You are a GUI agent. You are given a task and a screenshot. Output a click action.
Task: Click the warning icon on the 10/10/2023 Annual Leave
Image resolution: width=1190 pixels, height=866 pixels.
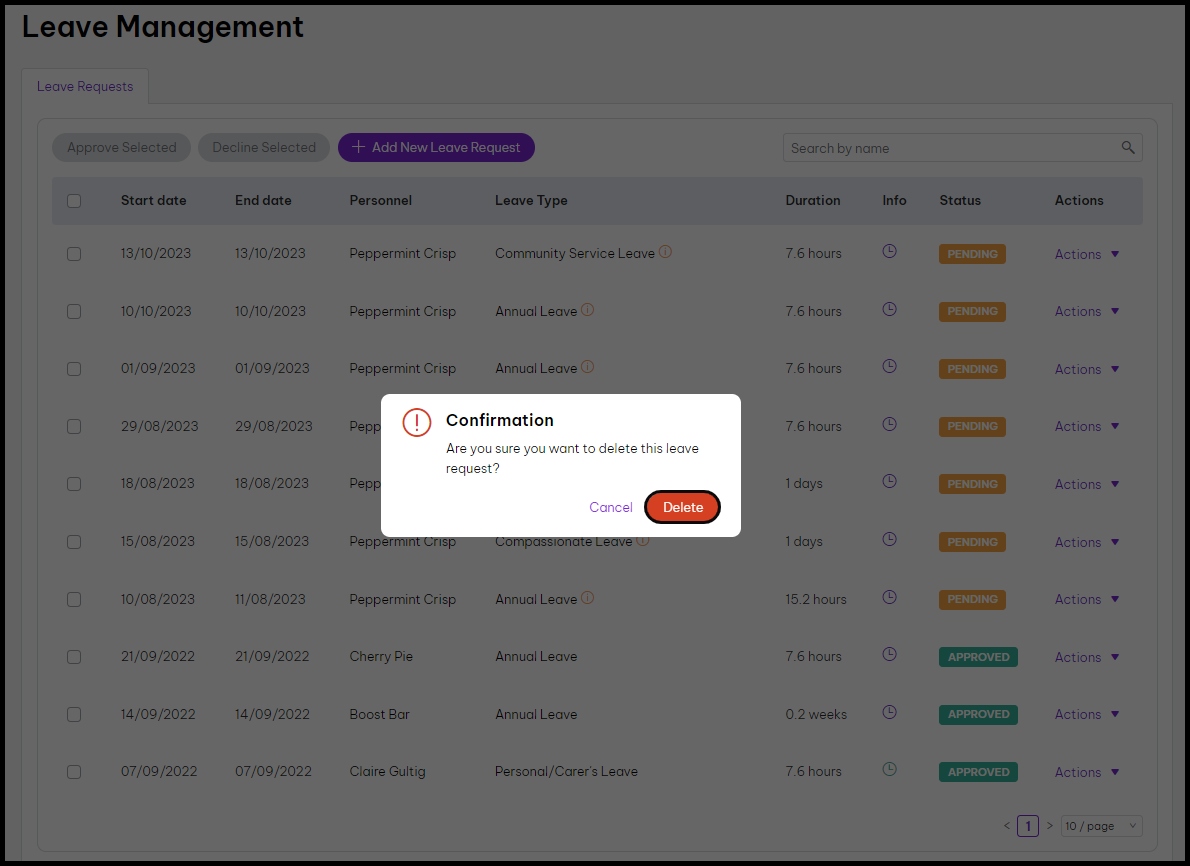point(588,310)
